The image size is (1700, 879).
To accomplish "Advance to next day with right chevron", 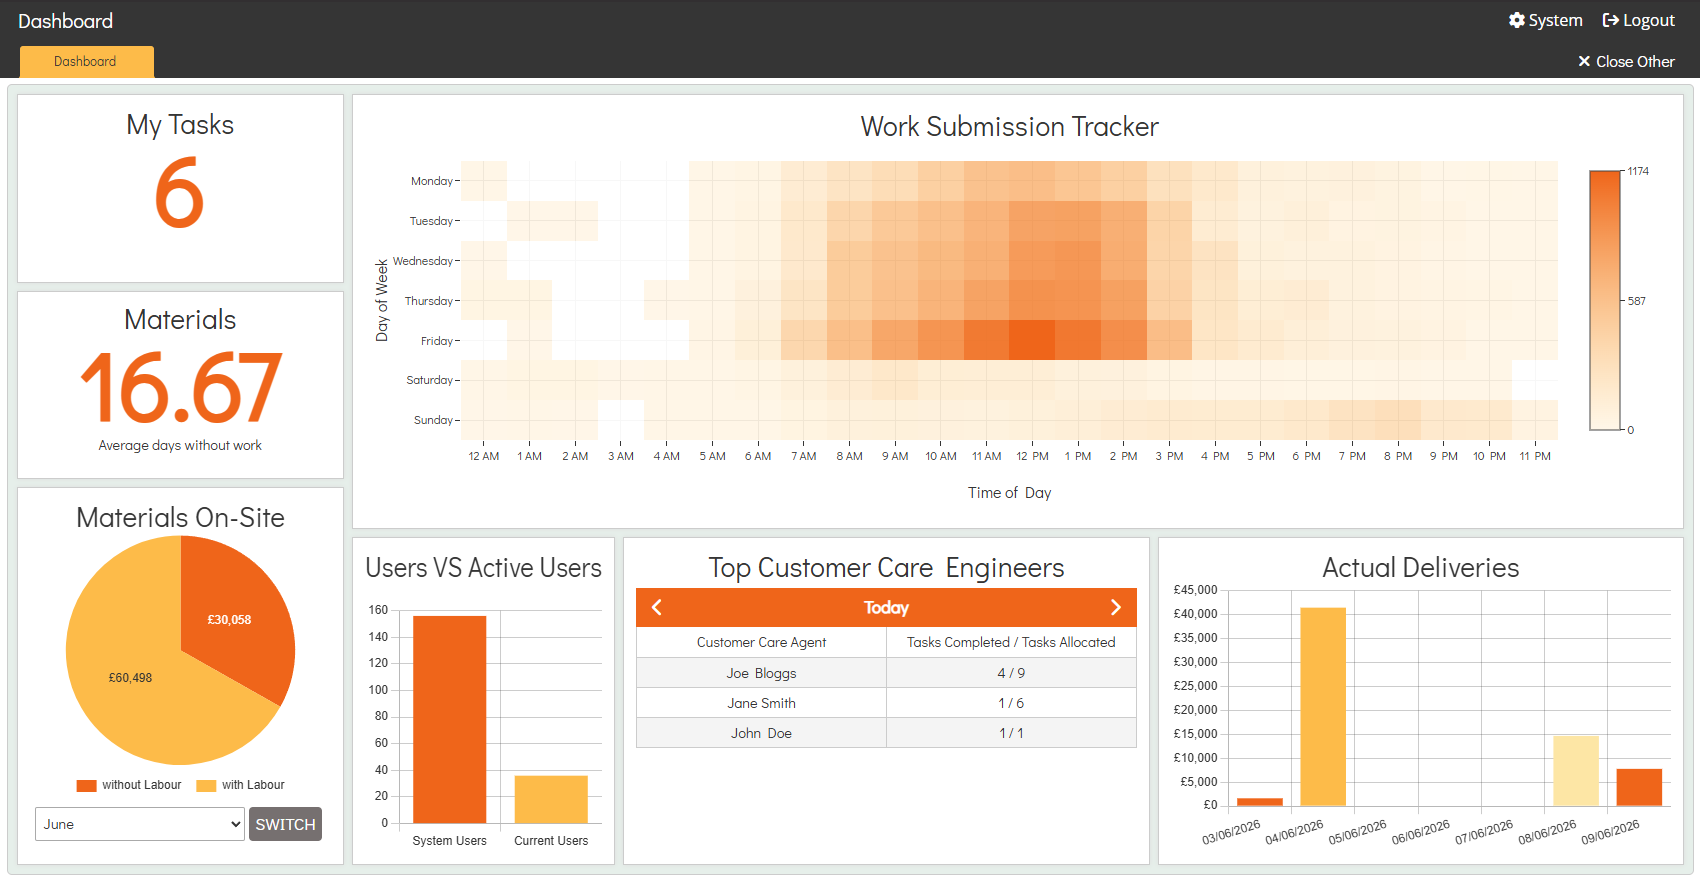I will coord(1116,607).
